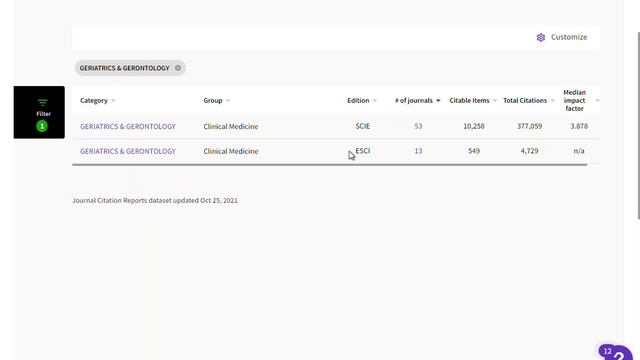Viewport: 640px width, 360px height.
Task: Click the Total Citations header label
Action: (x=524, y=100)
